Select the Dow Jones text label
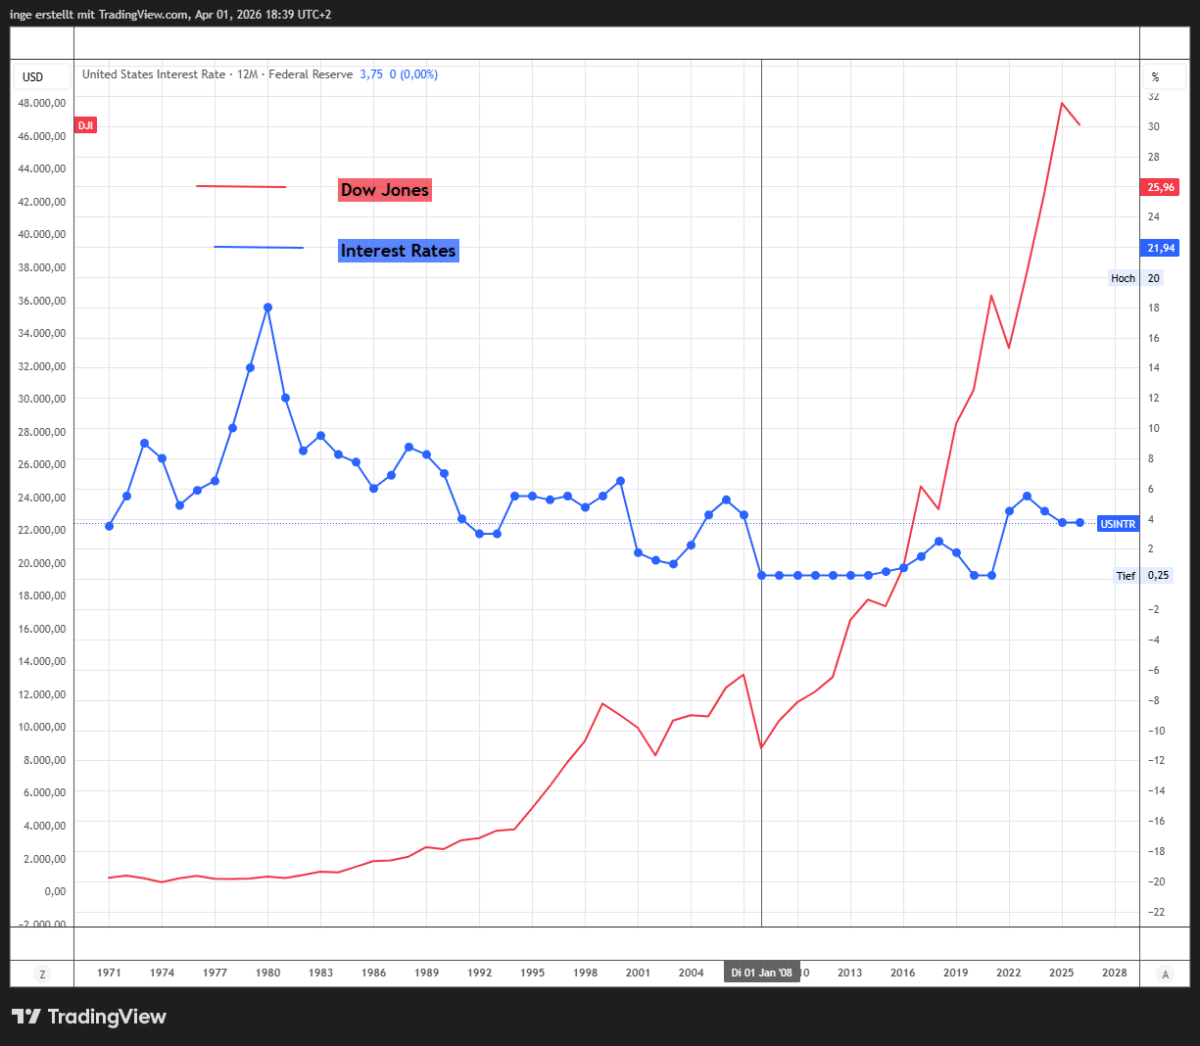1200x1046 pixels. tap(385, 190)
